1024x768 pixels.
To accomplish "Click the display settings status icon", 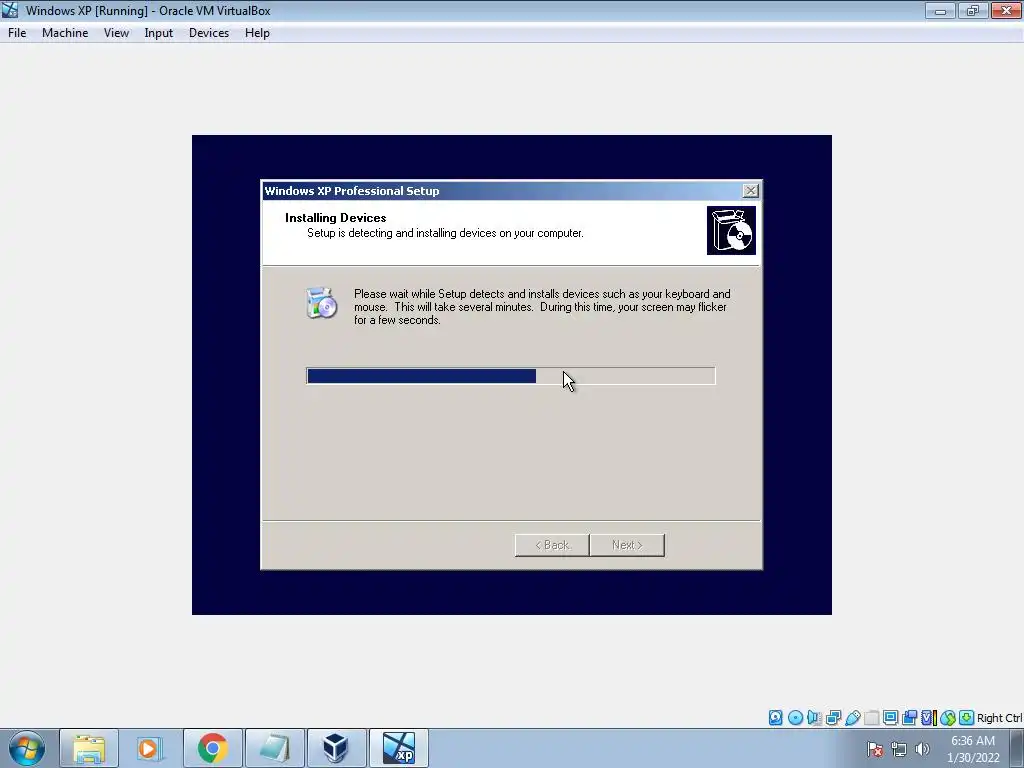I will (x=890, y=718).
